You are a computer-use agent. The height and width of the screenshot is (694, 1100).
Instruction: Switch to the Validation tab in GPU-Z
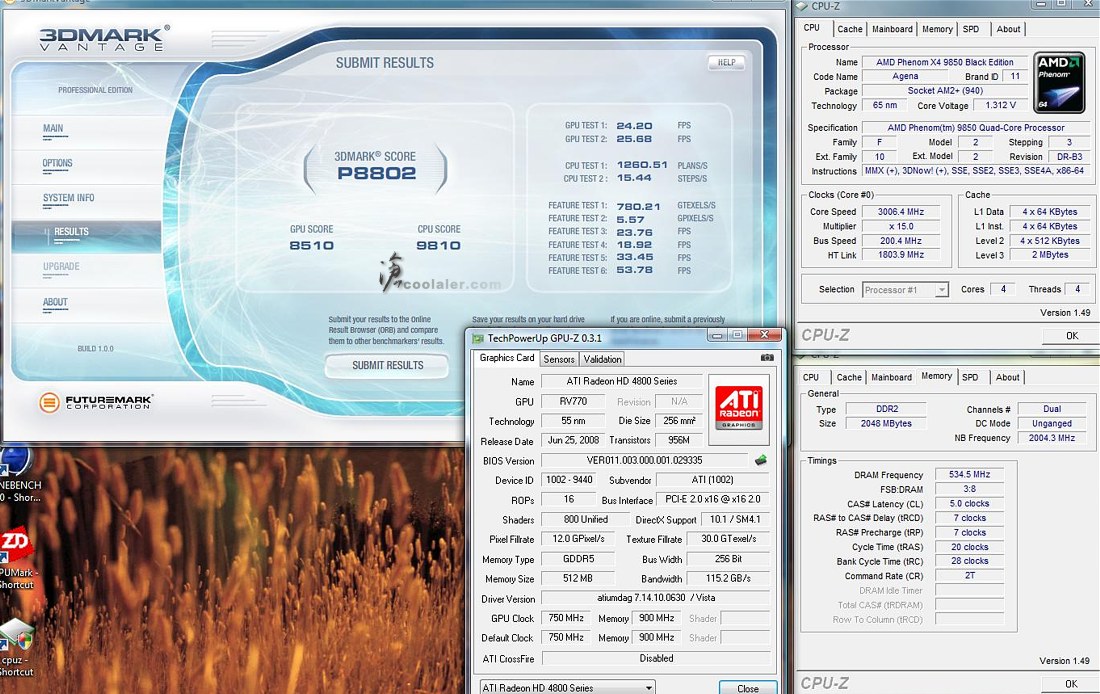[x=602, y=359]
